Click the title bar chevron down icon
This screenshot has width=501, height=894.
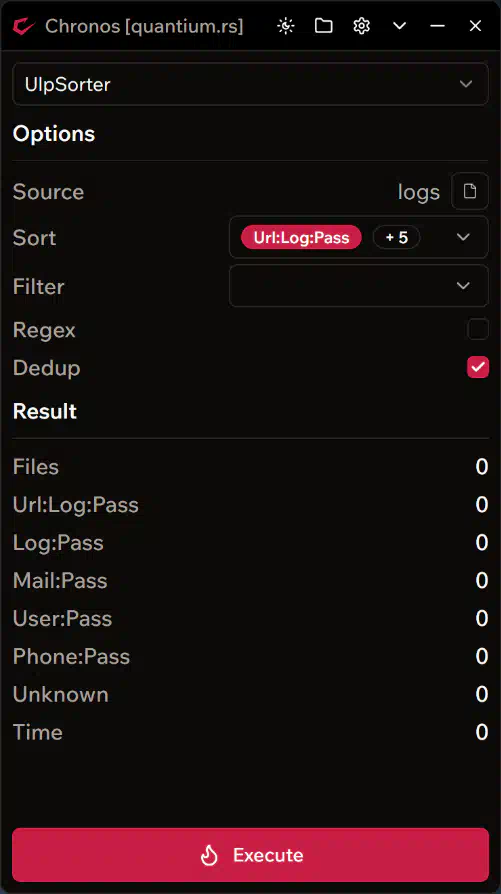pyautogui.click(x=400, y=26)
